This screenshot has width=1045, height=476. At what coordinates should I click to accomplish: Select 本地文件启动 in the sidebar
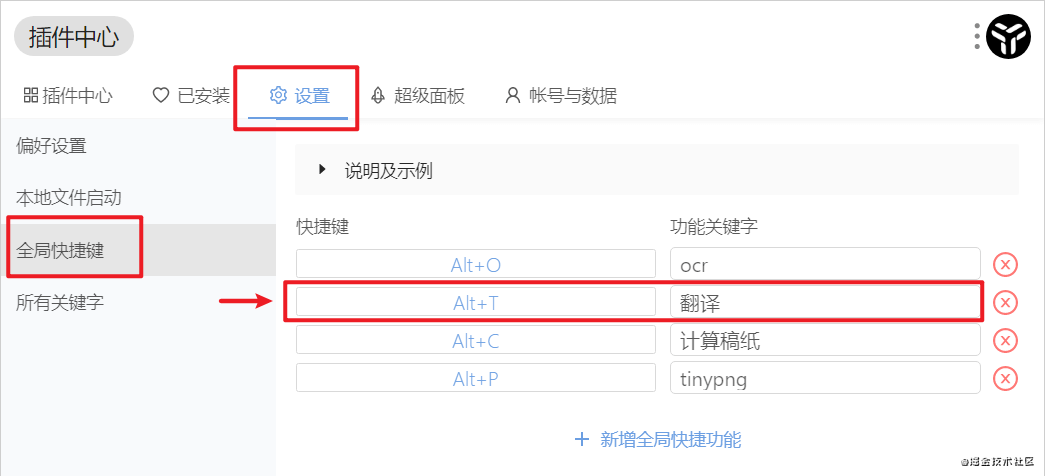click(x=69, y=198)
